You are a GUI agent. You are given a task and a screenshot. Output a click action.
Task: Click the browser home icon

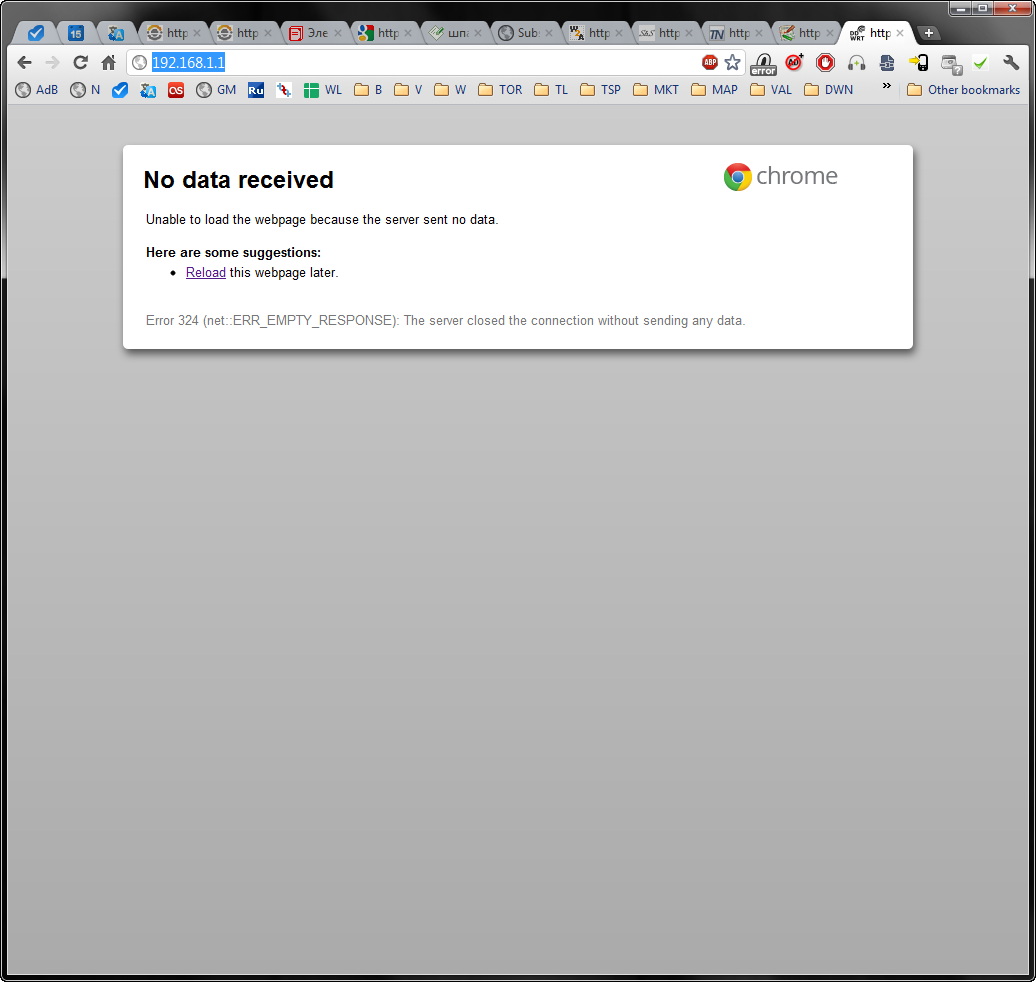coord(108,62)
